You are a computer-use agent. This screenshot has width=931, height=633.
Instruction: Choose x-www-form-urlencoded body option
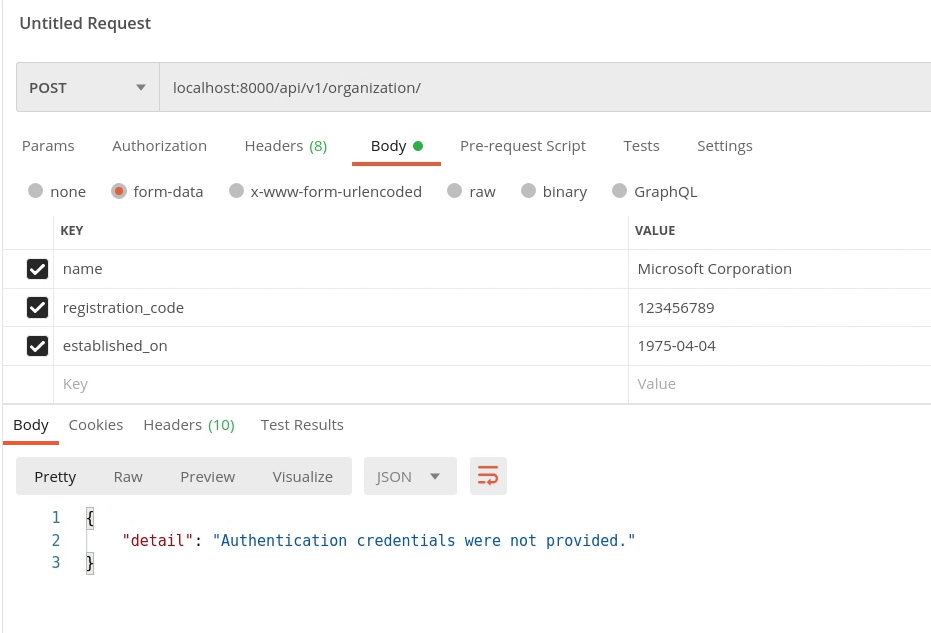click(236, 191)
